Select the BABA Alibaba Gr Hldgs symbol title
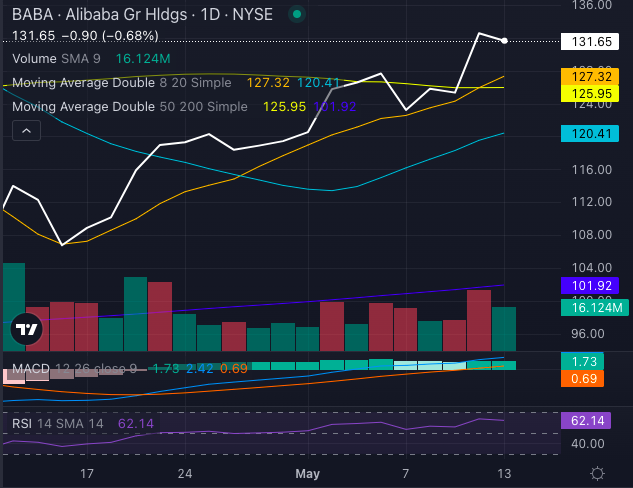Image resolution: width=633 pixels, height=488 pixels. pos(142,15)
